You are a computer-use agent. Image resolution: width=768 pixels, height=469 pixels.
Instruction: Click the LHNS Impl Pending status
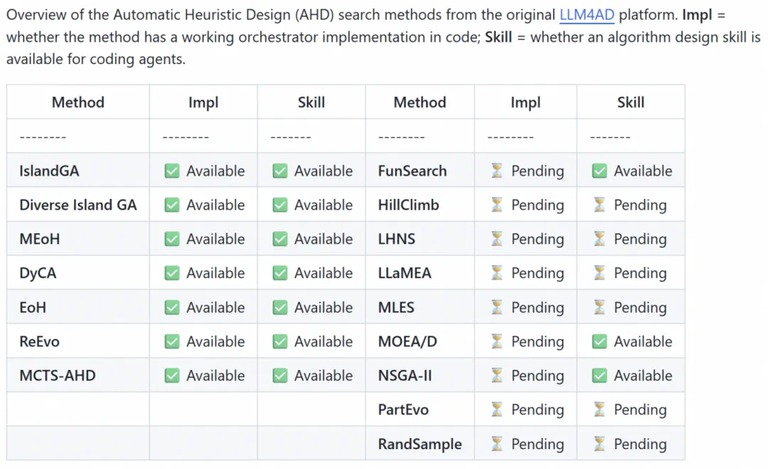click(528, 239)
